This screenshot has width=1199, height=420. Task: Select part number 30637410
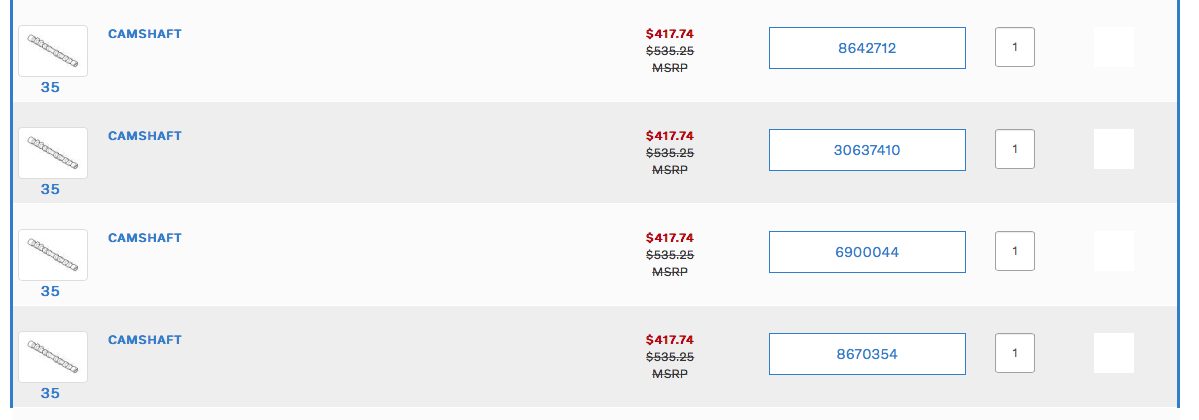[x=867, y=150]
